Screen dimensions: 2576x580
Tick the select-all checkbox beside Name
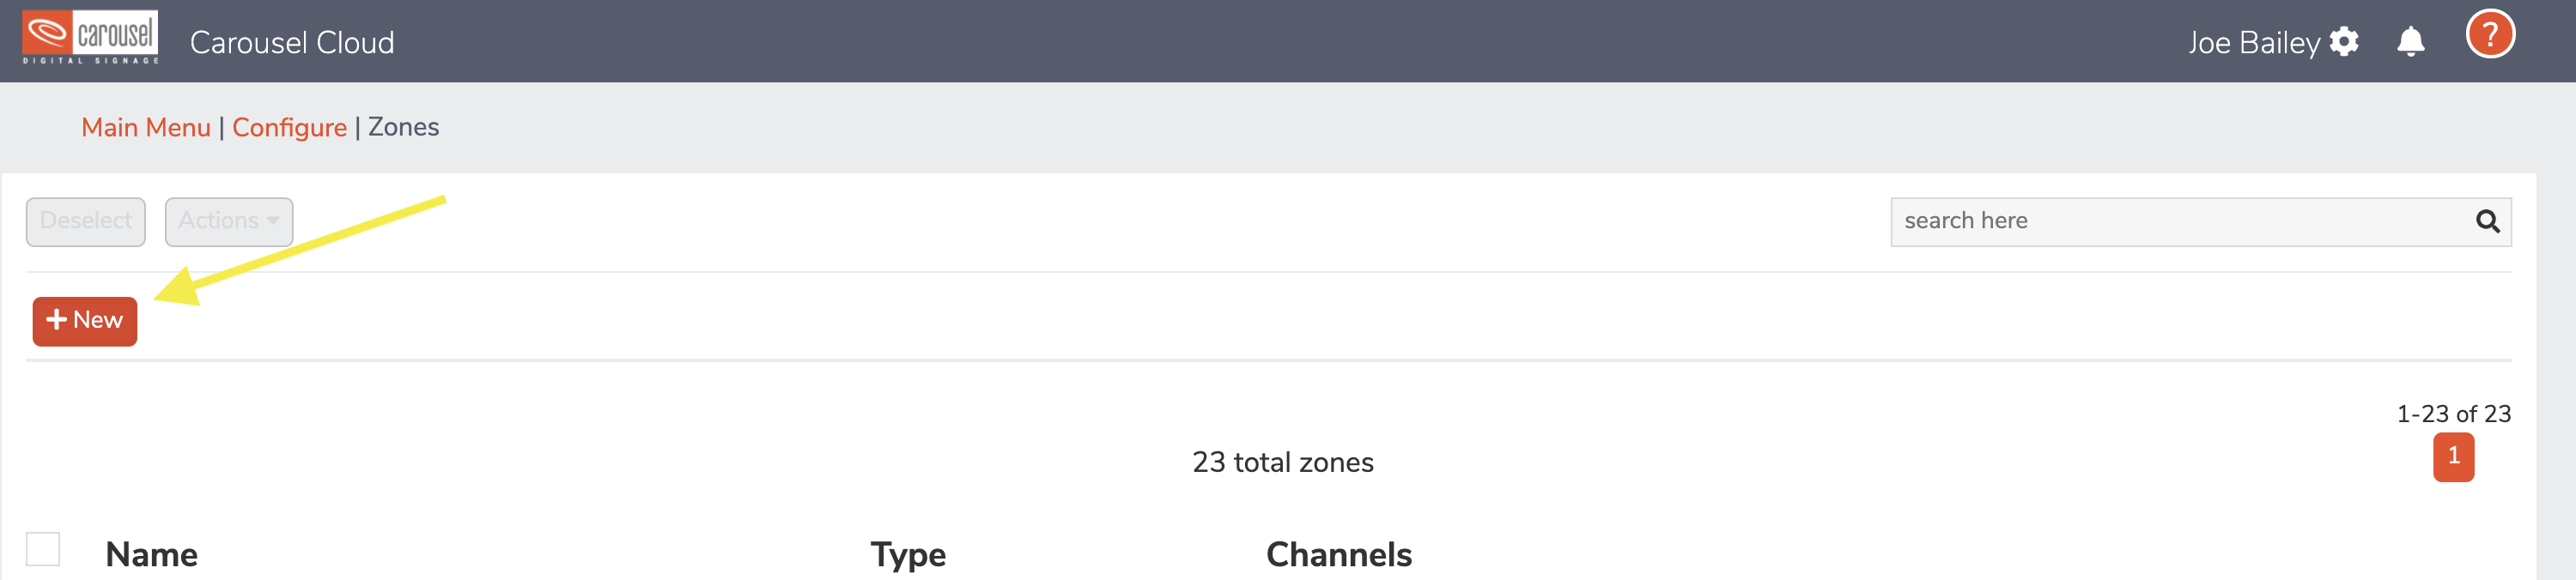click(x=43, y=549)
